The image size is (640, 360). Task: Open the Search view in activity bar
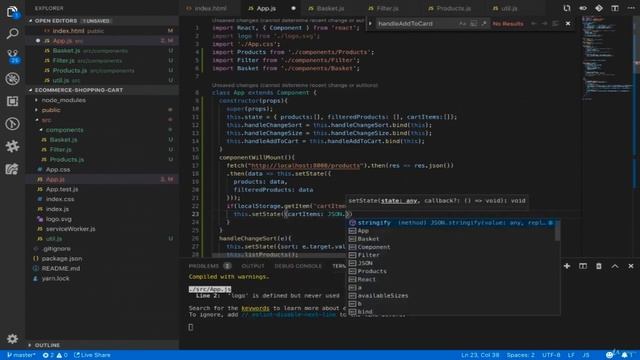12,33
